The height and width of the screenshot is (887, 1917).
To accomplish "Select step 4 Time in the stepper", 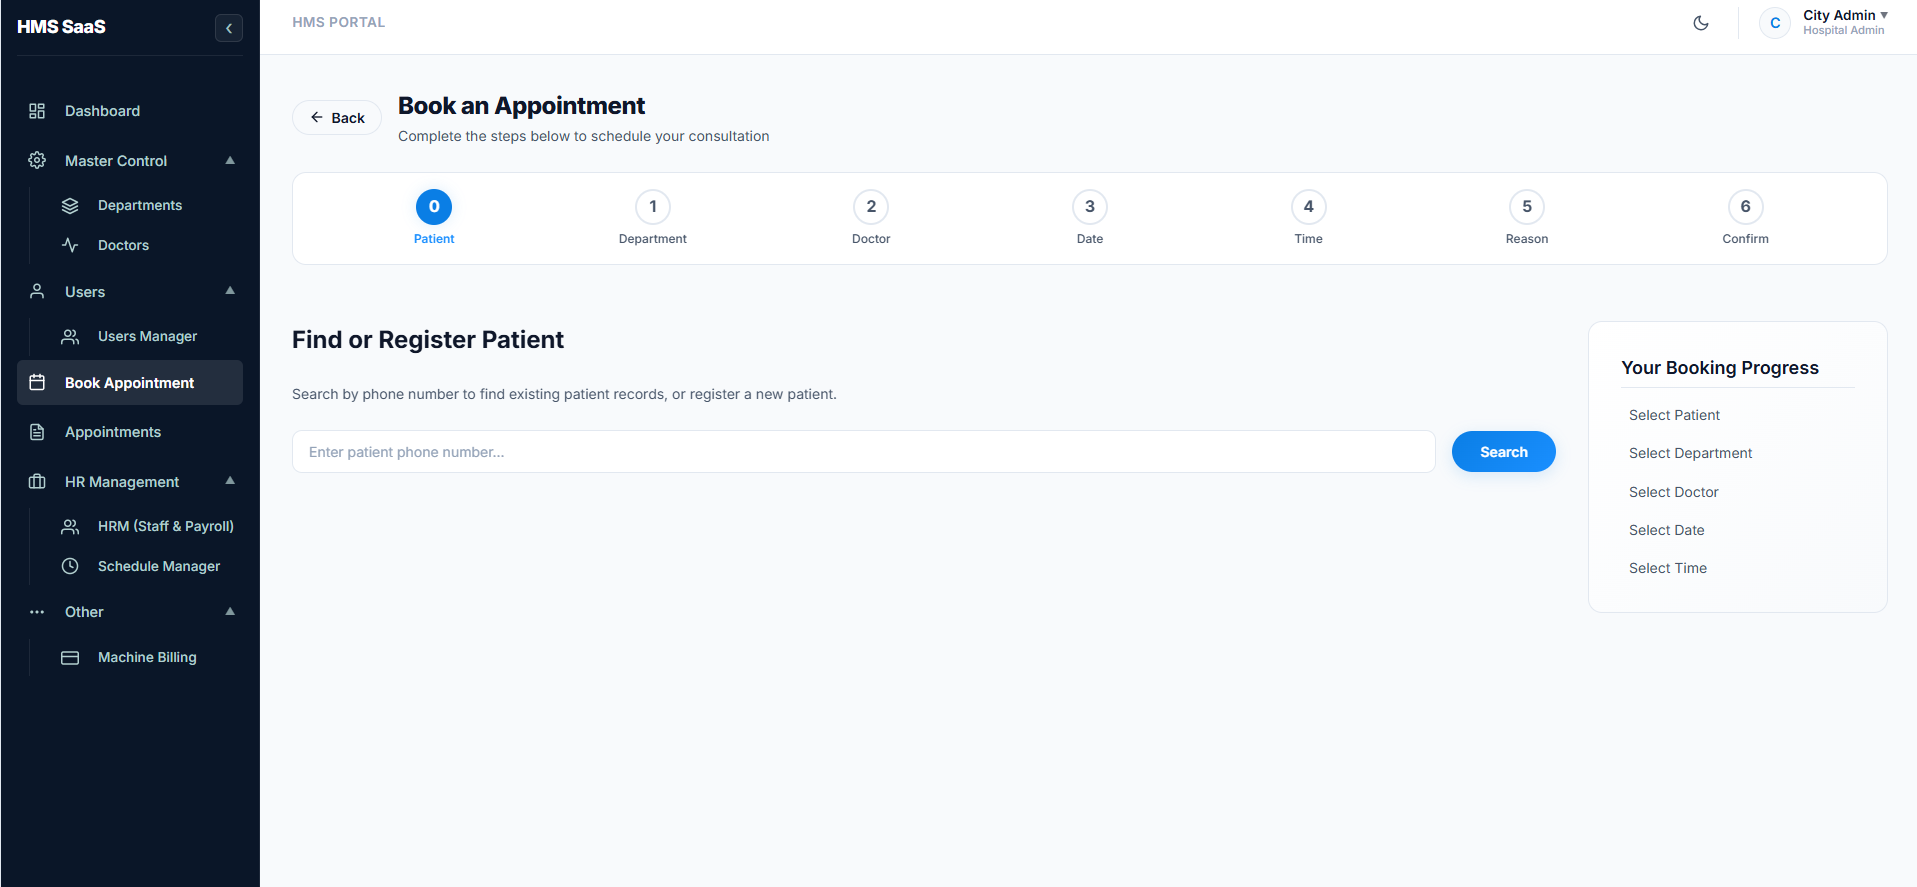I will (1308, 217).
